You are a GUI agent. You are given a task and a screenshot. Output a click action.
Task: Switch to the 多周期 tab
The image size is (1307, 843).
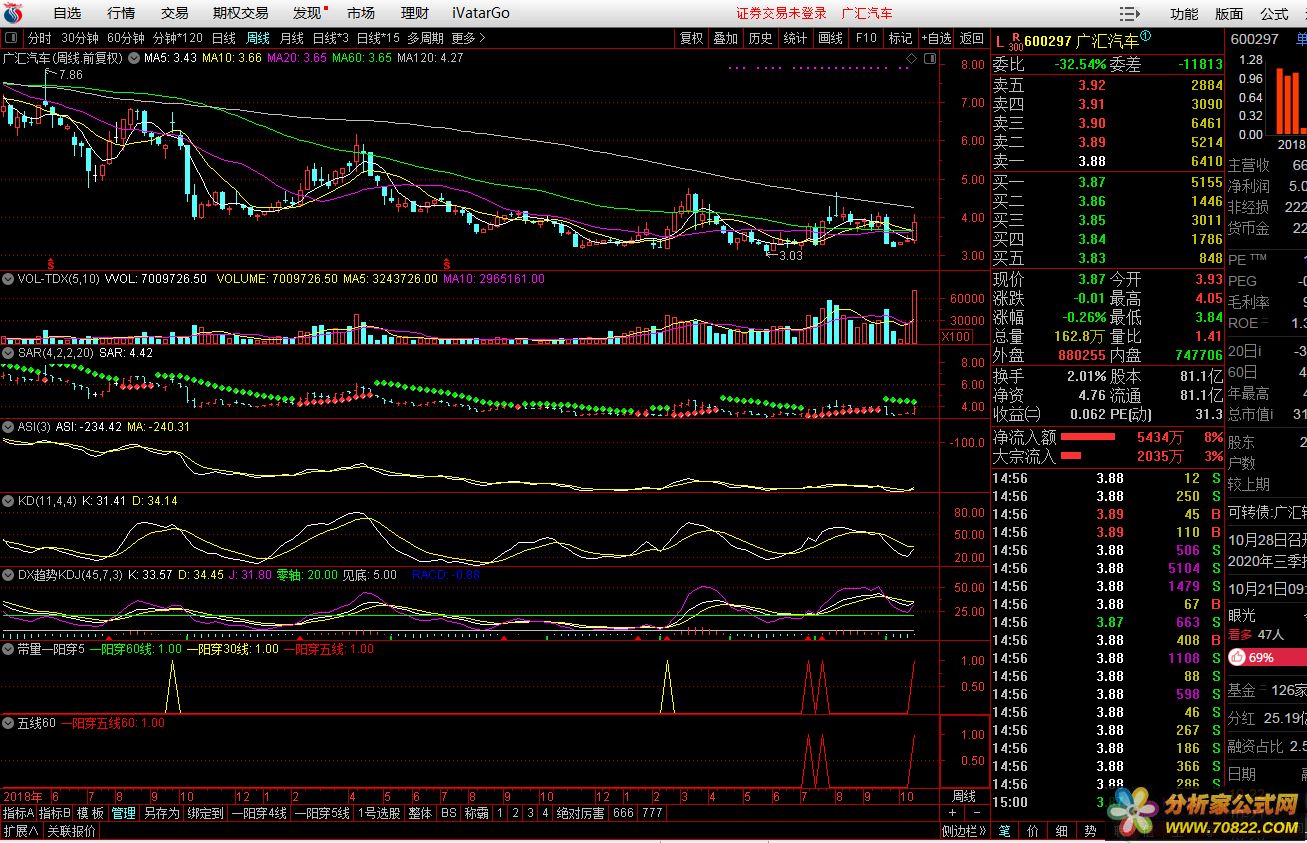point(426,38)
